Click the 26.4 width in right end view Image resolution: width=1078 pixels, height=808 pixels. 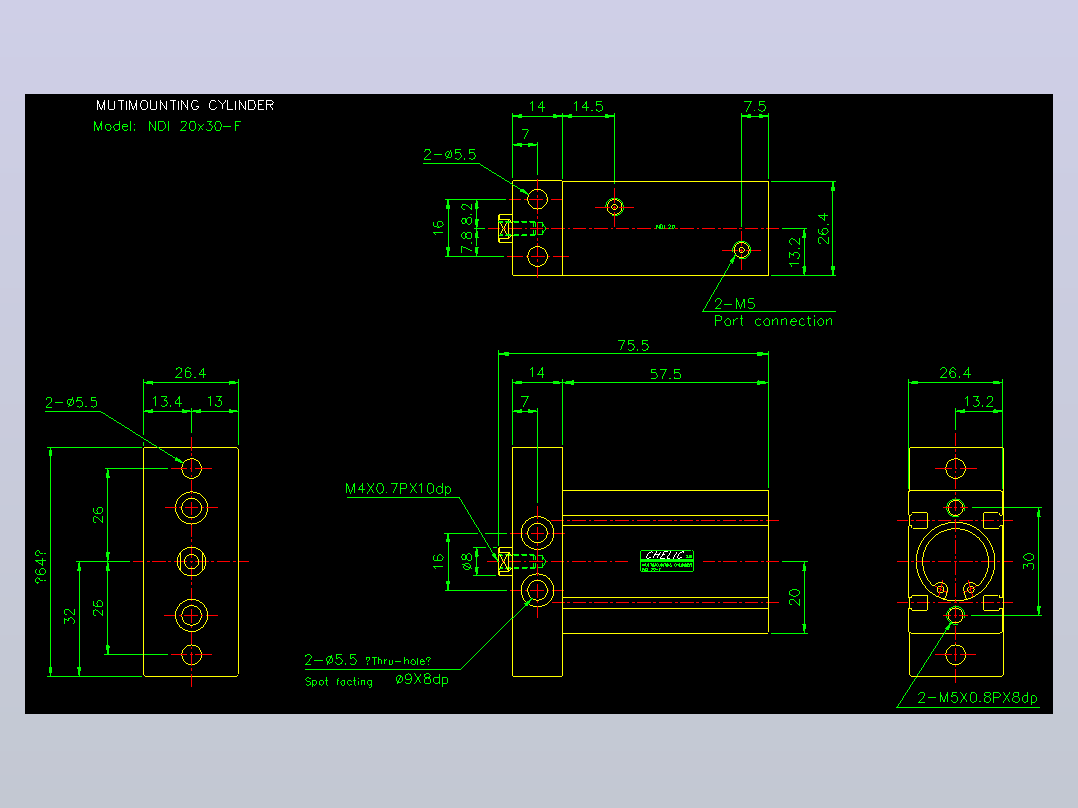(955, 373)
